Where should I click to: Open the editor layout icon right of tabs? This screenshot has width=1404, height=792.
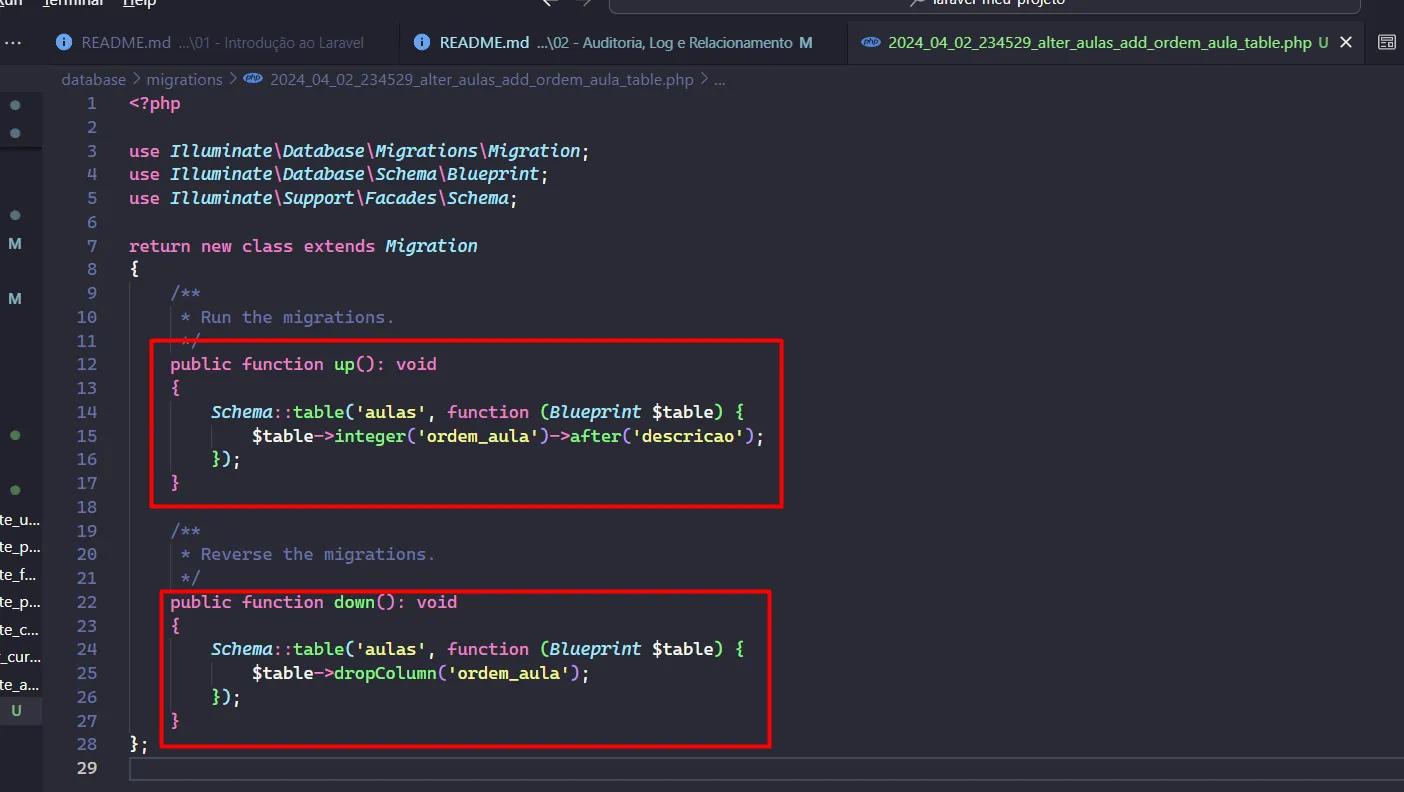click(1386, 42)
